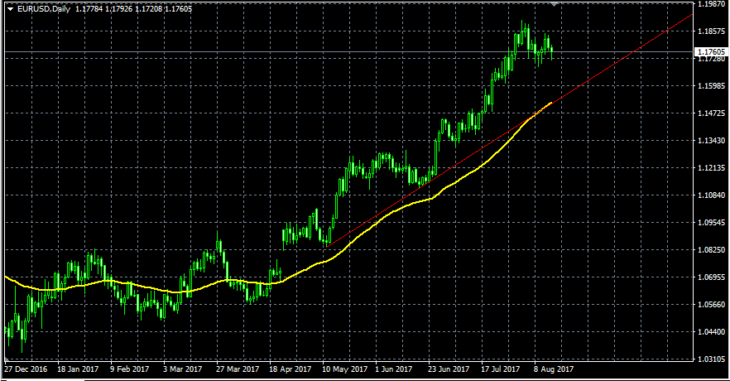Click the chart shift triangle marker at top
The image size is (730, 381).
(554, 4)
